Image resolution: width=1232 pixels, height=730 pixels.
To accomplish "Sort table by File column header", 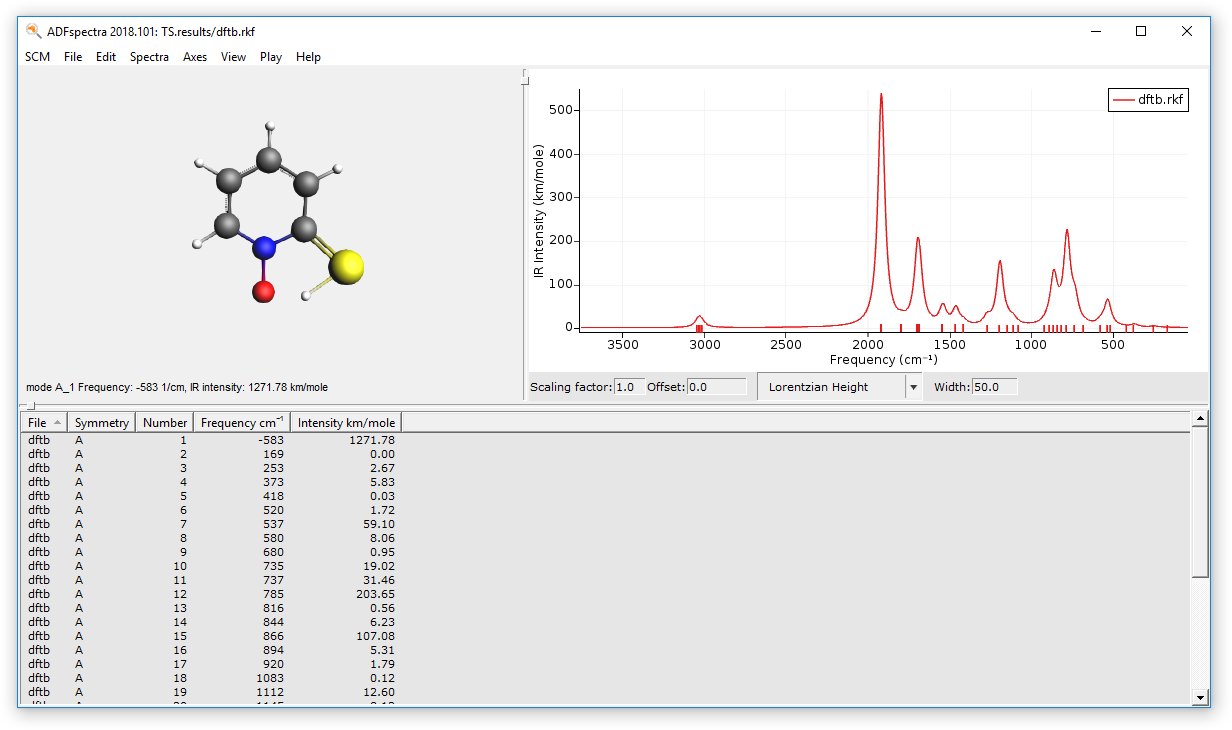I will click(45, 423).
